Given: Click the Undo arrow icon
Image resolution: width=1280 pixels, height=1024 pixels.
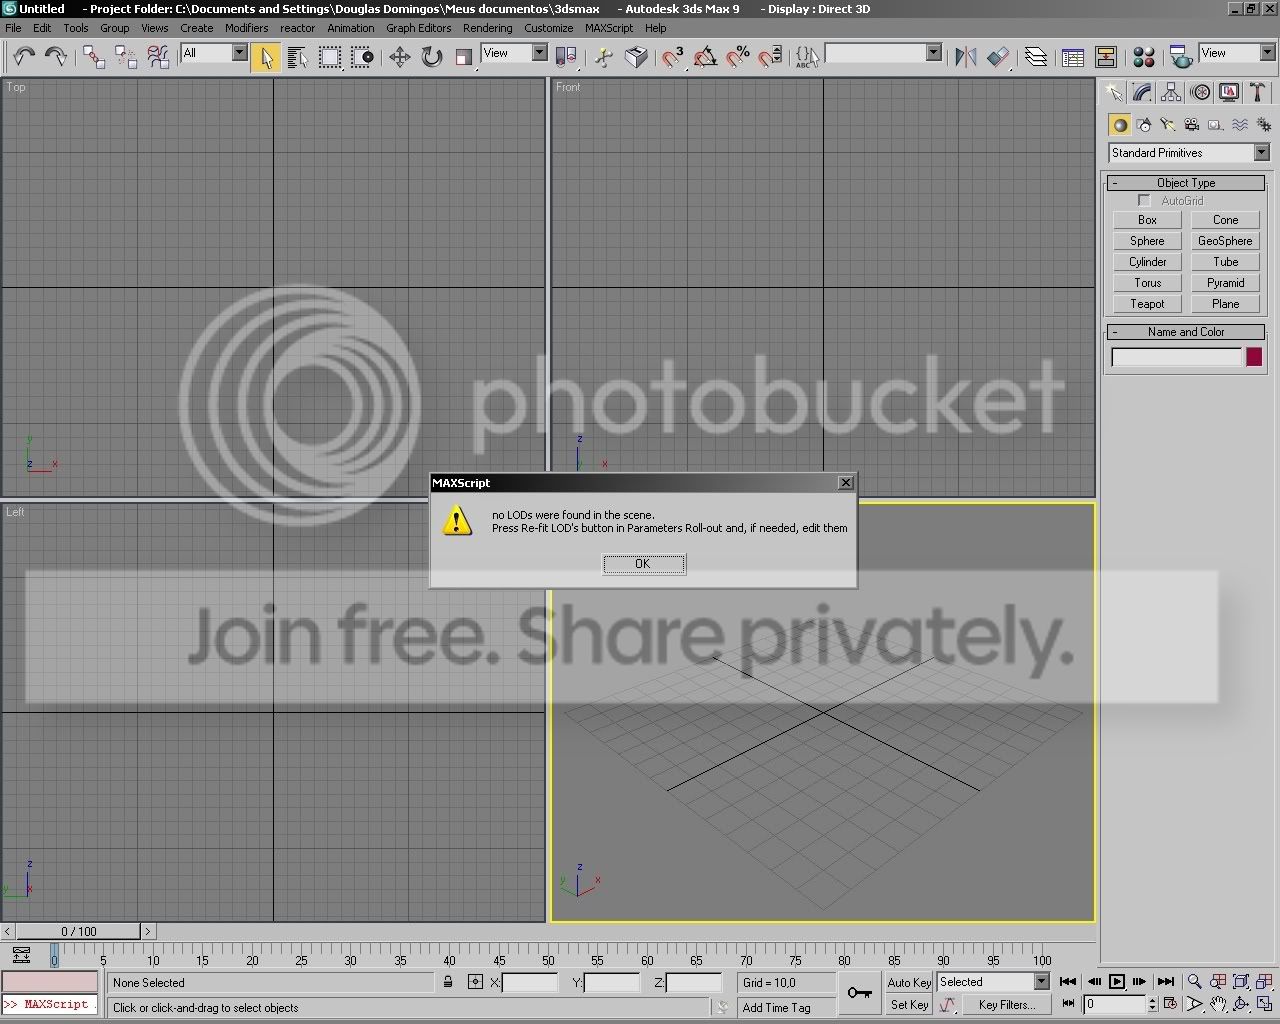Looking at the screenshot, I should [x=23, y=57].
